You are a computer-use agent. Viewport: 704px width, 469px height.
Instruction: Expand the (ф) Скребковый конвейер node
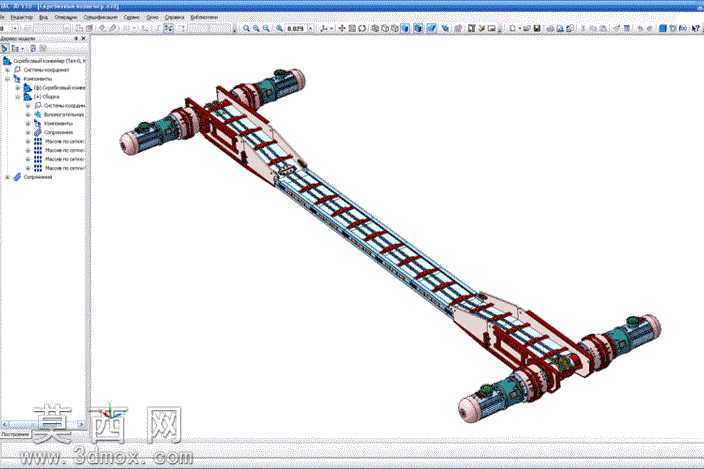(18, 88)
